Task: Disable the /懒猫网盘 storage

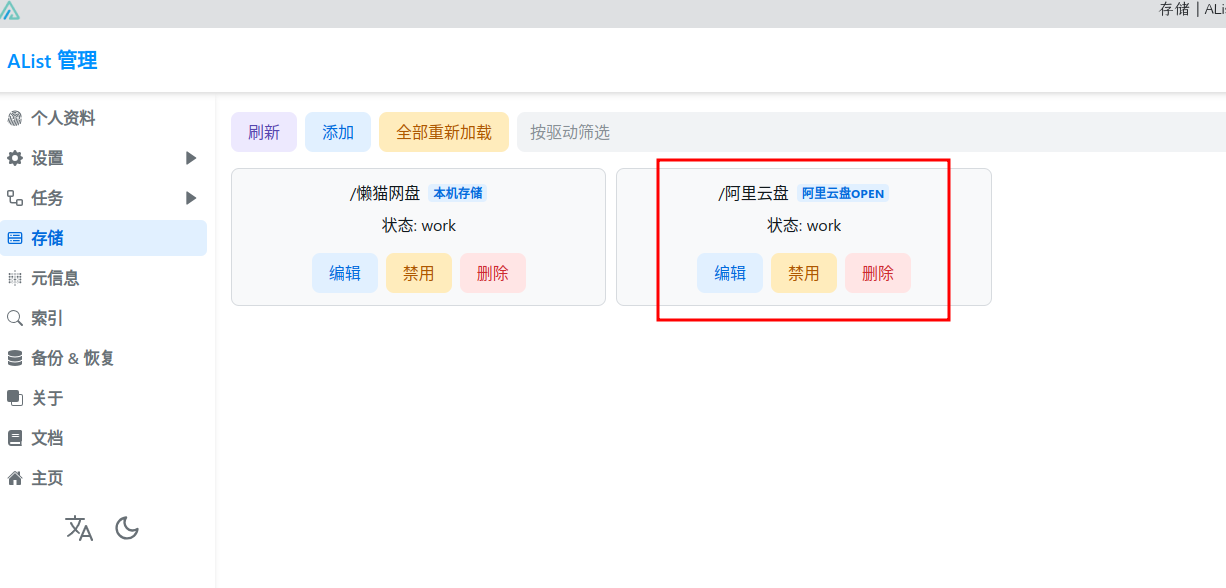Action: 419,273
